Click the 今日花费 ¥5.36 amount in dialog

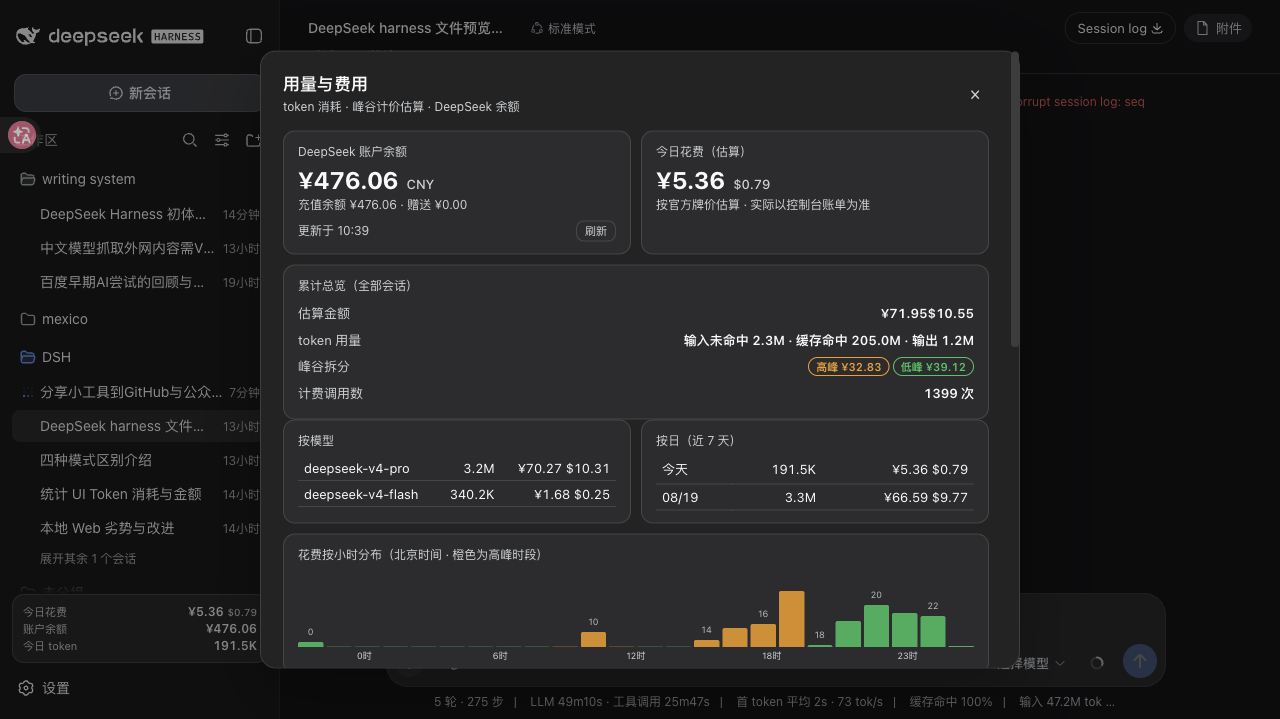click(x=690, y=181)
